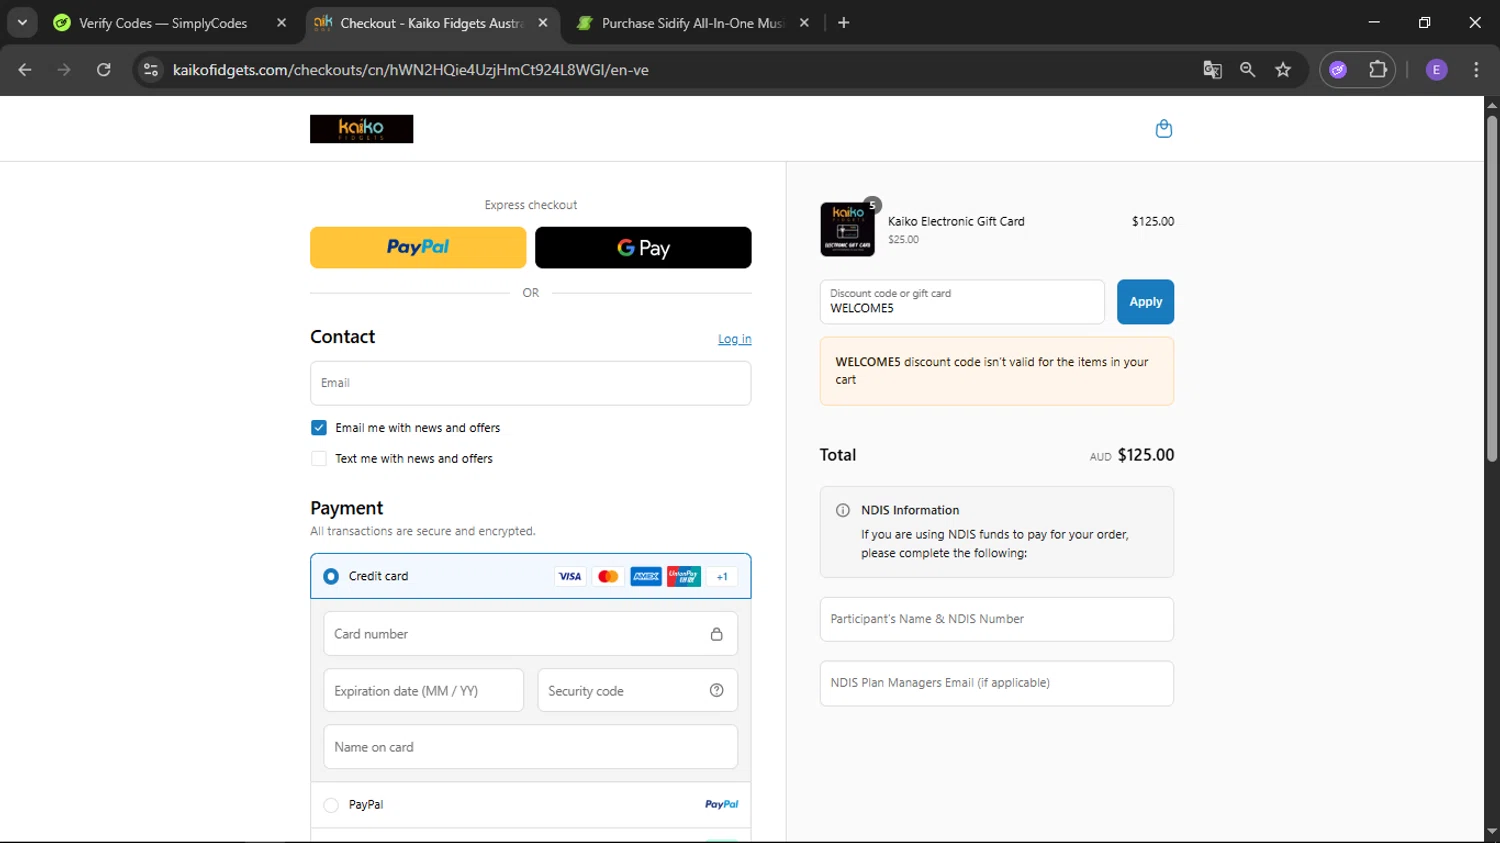Open the Security code help icon

(716, 691)
